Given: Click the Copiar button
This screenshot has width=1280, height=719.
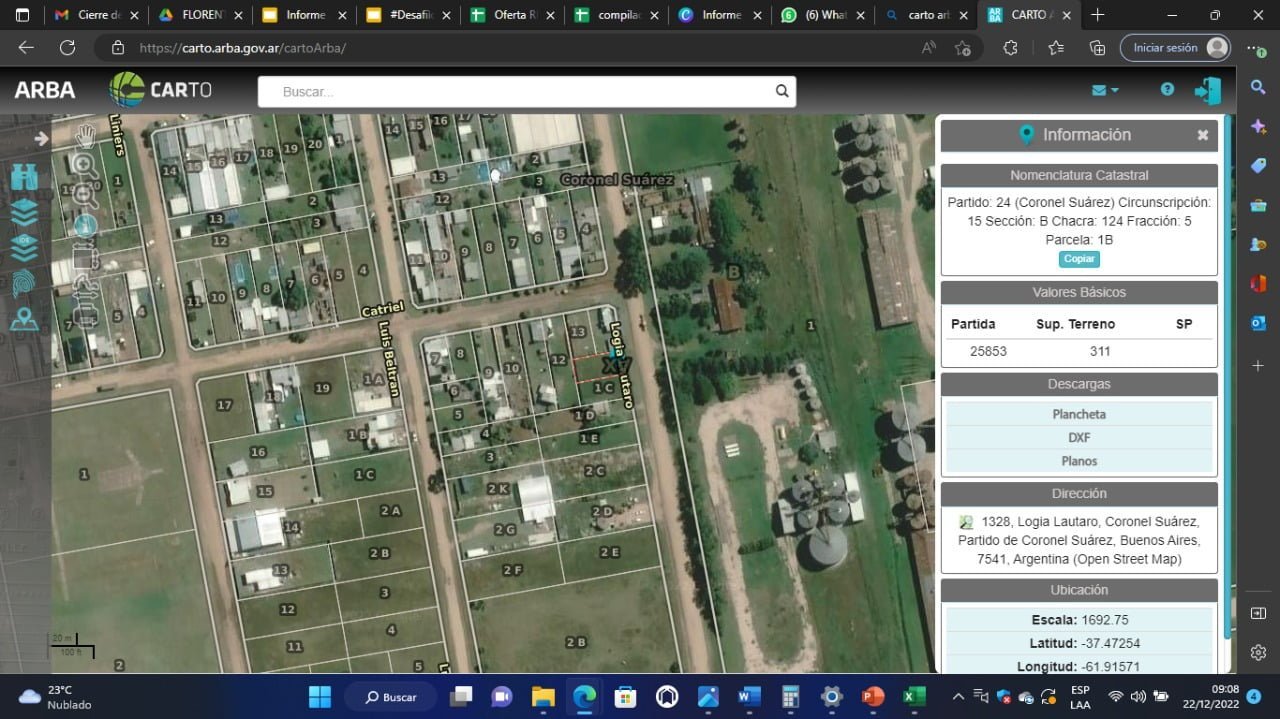Looking at the screenshot, I should coord(1079,259).
